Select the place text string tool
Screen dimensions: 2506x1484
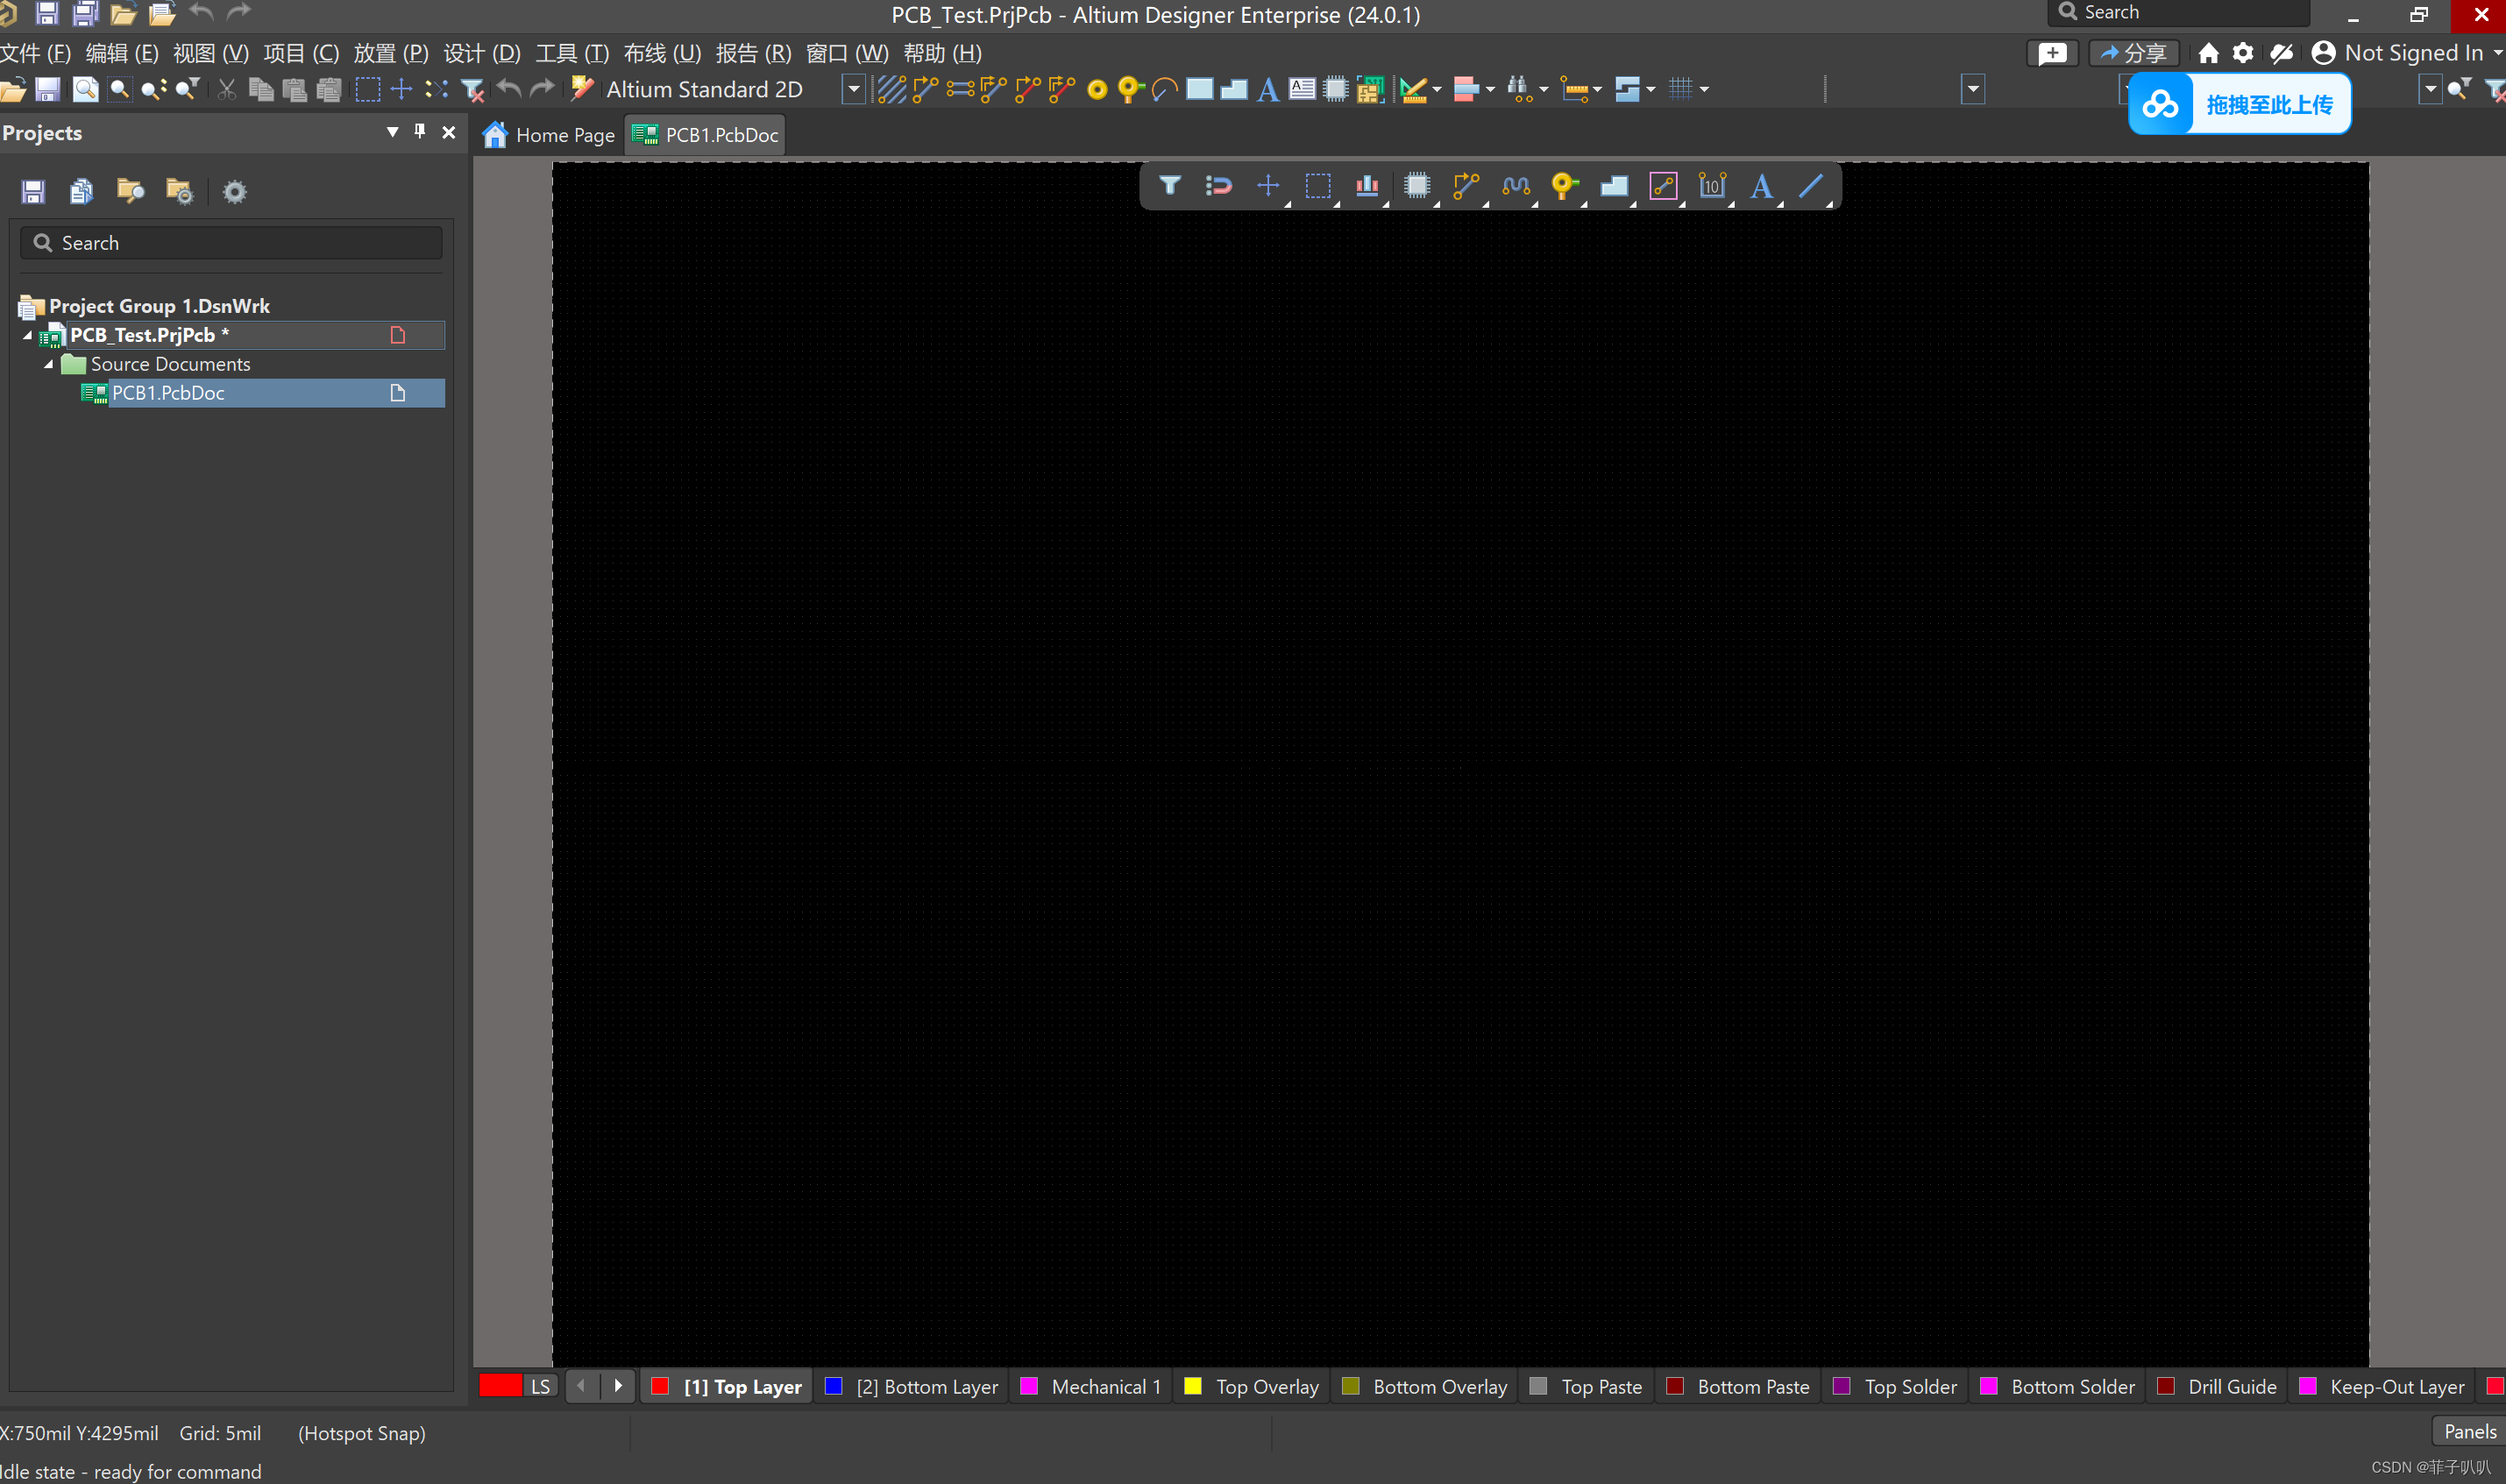coord(1761,186)
